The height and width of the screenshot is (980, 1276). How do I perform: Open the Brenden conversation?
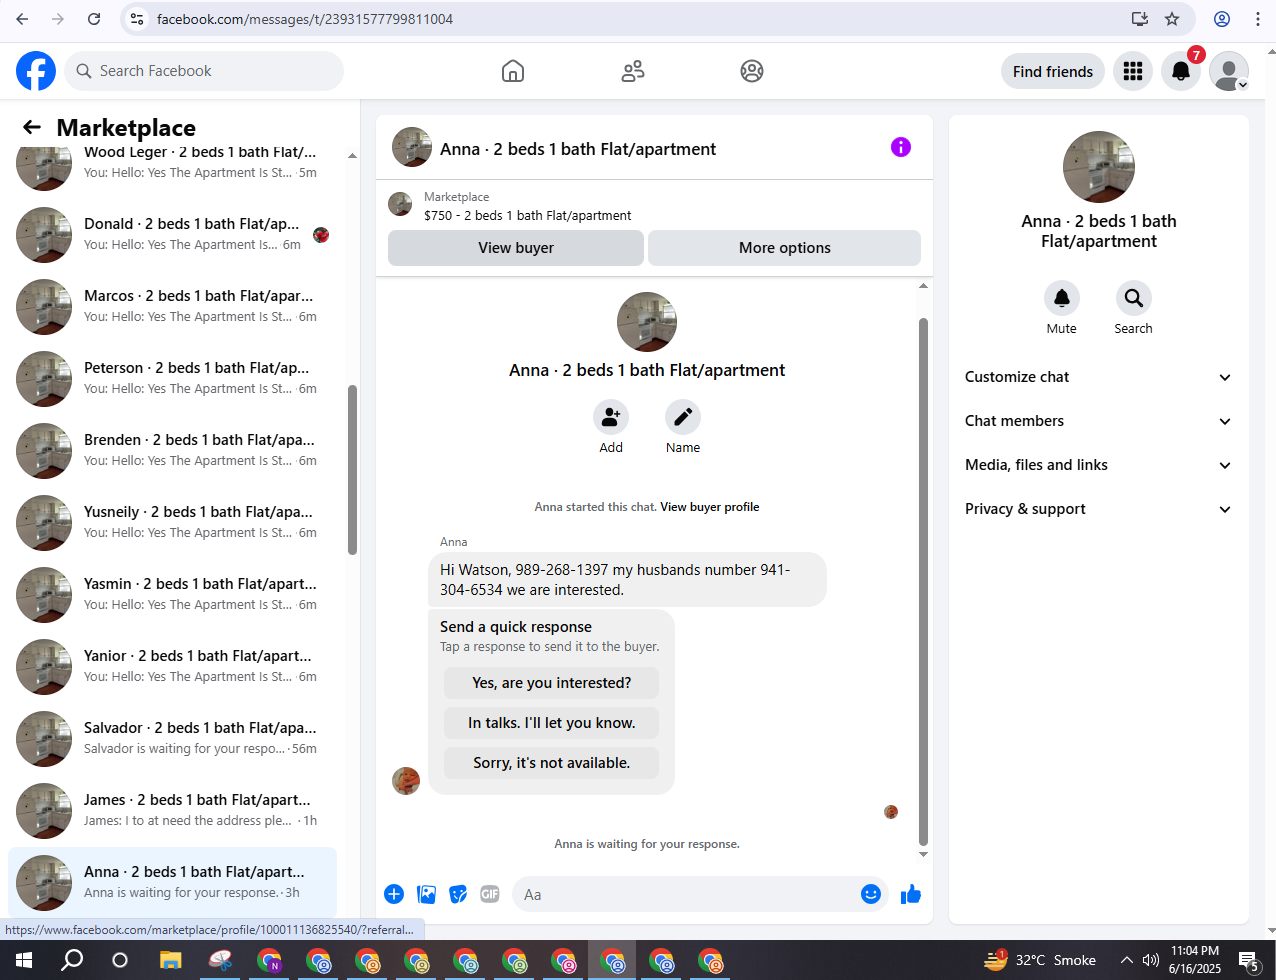pos(172,451)
